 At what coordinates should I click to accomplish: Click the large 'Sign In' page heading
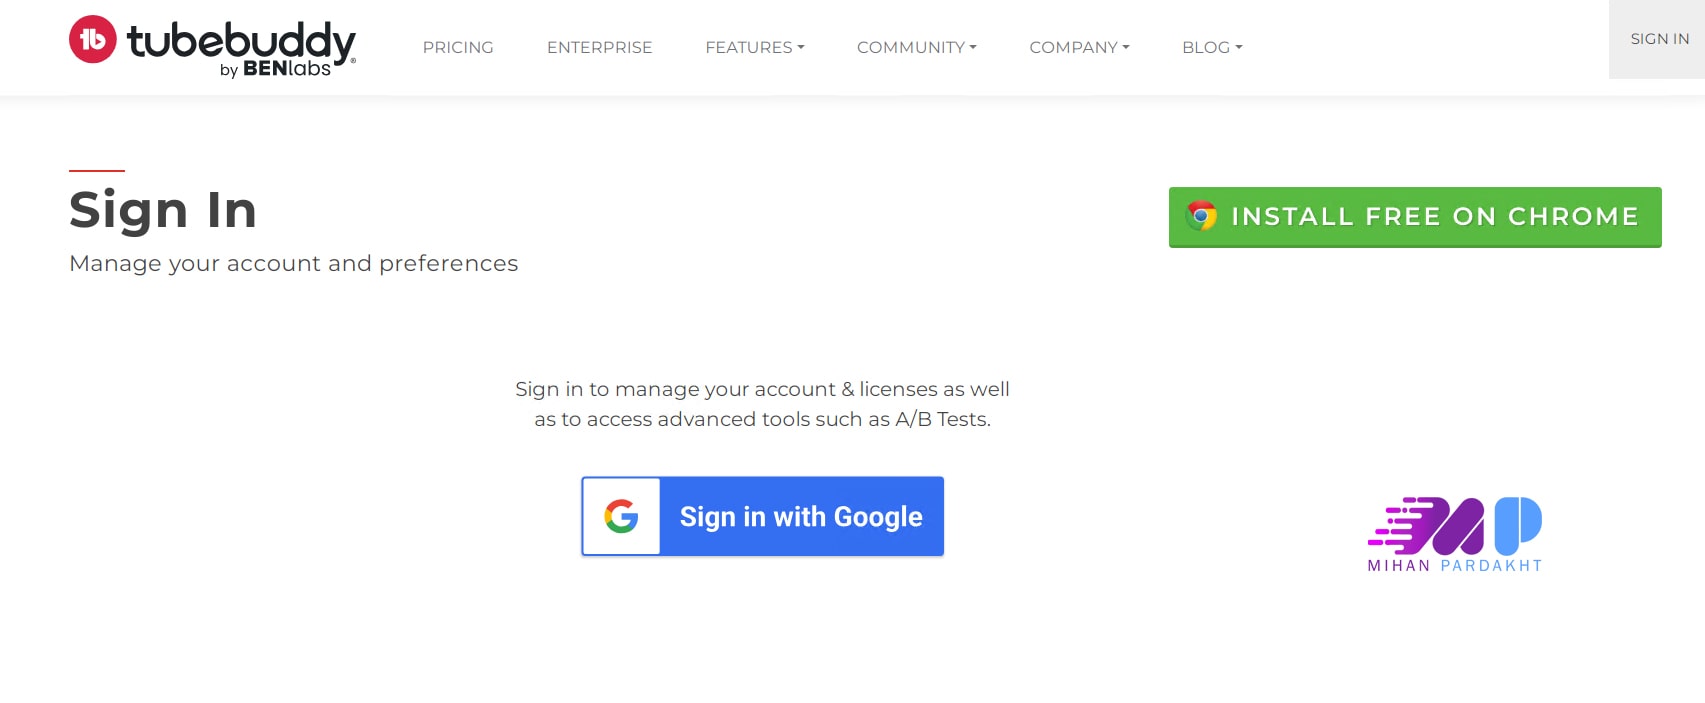pyautogui.click(x=163, y=210)
